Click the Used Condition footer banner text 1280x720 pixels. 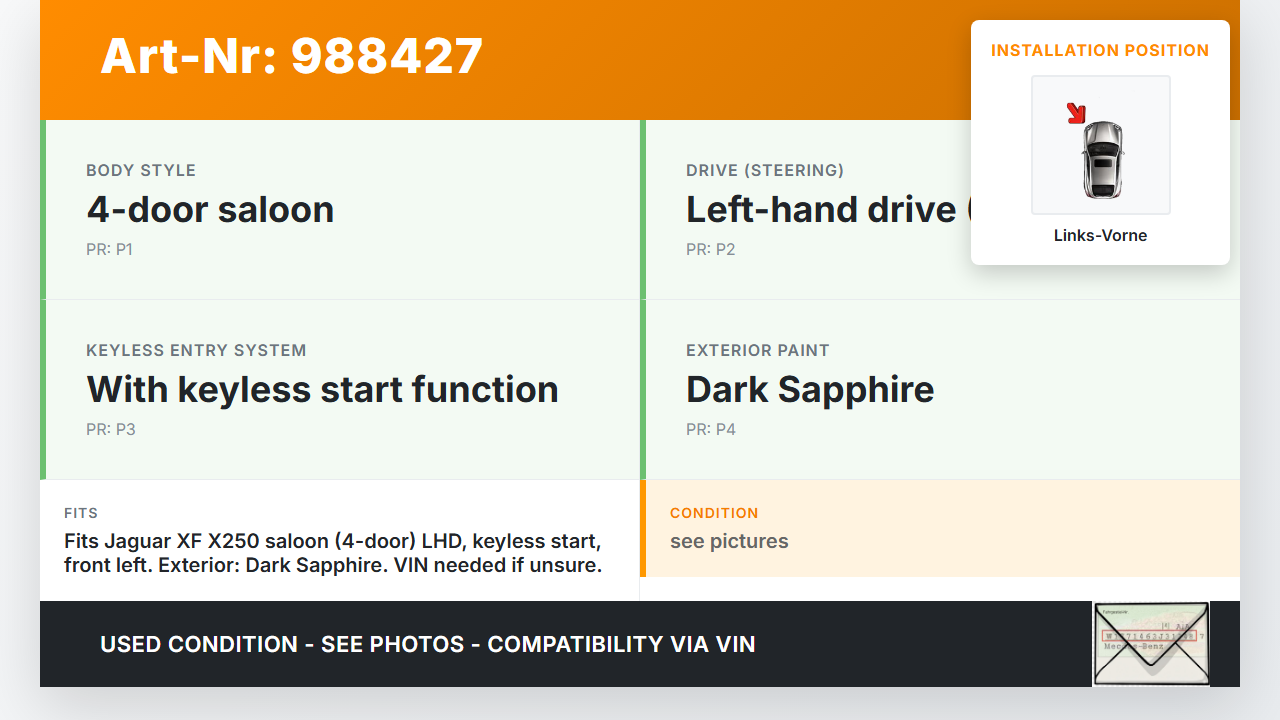[425, 645]
